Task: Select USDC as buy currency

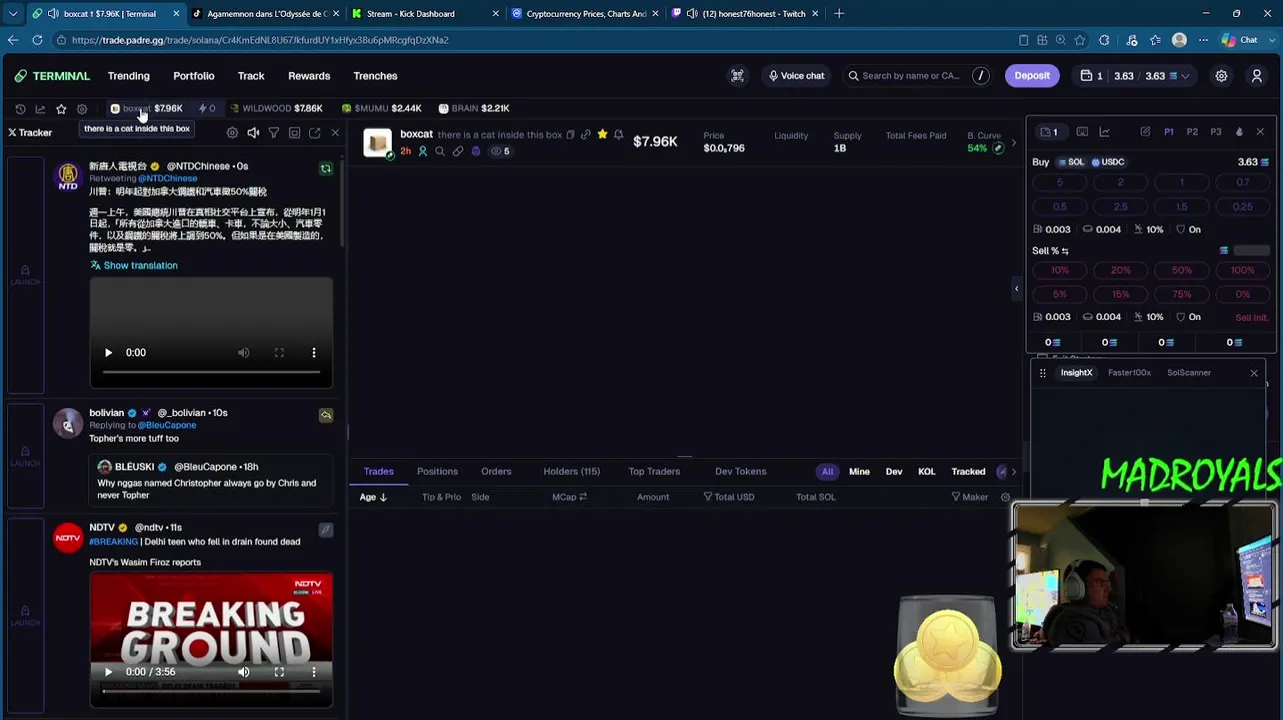Action: pos(1108,162)
